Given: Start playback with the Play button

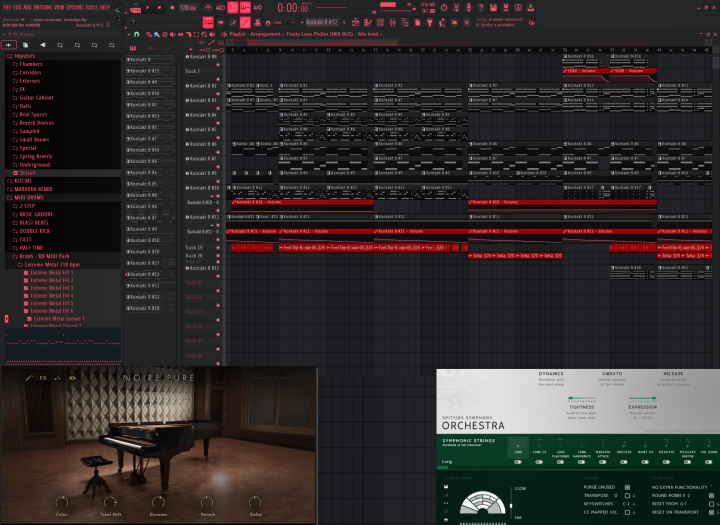Looking at the screenshot, I should click(x=148, y=7).
